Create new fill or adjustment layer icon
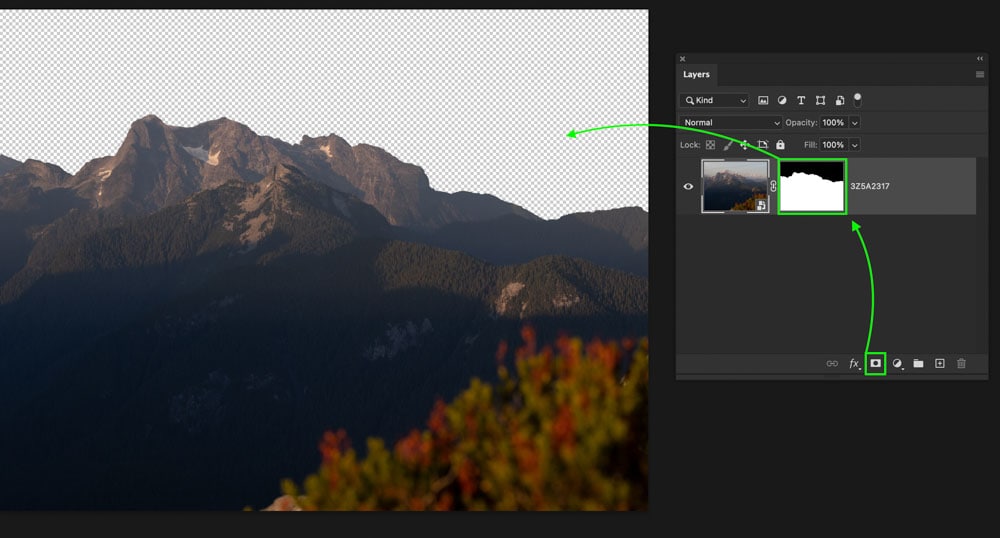Image resolution: width=1000 pixels, height=538 pixels. pos(897,363)
